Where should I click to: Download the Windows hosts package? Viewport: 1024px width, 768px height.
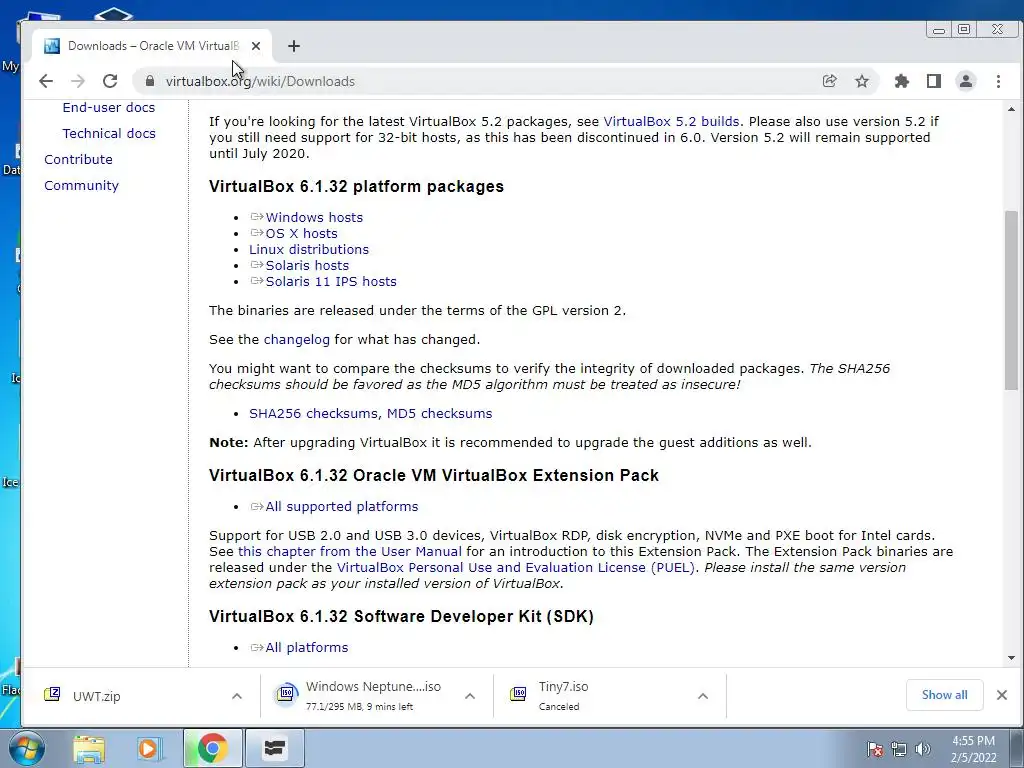coord(314,217)
